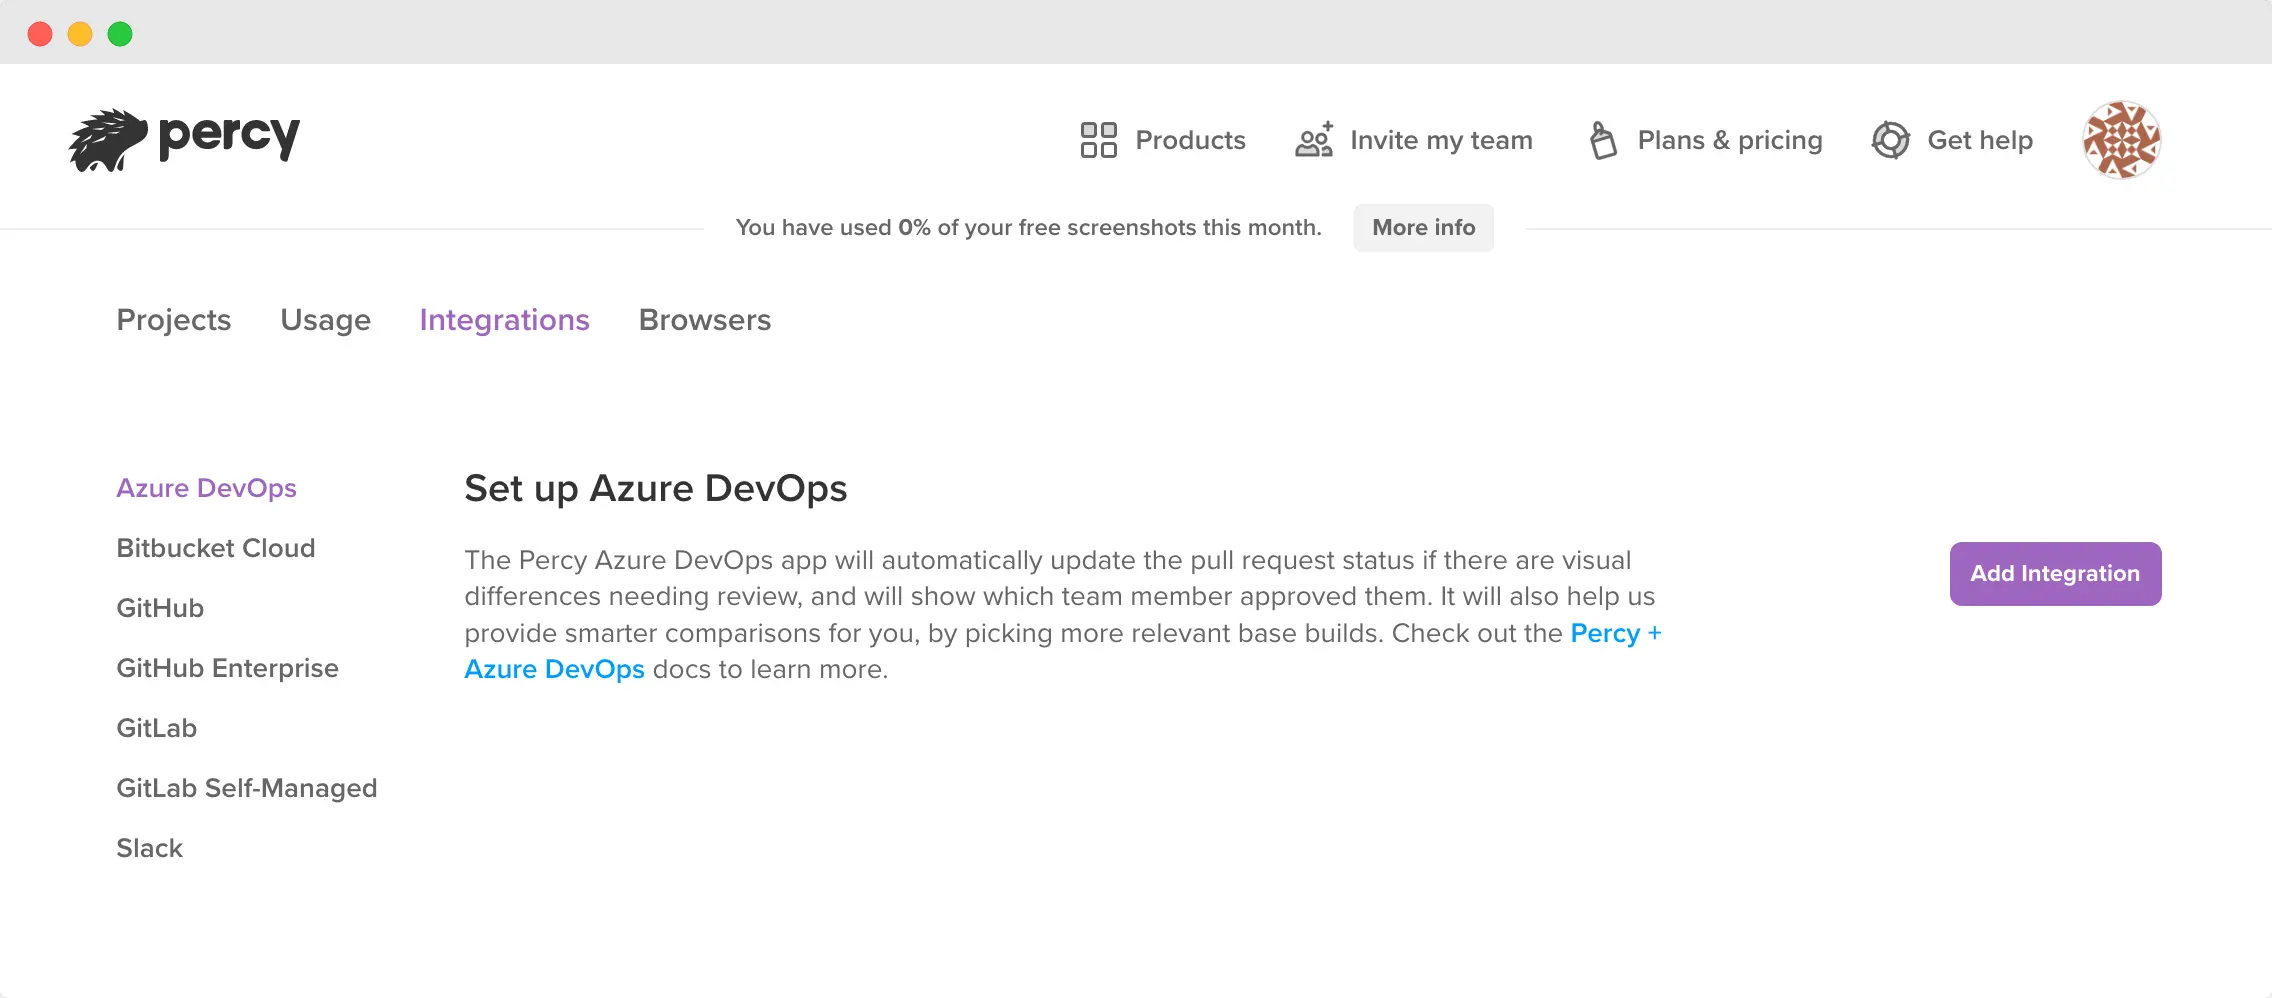Click the macOS green fullscreen window button

click(x=120, y=34)
